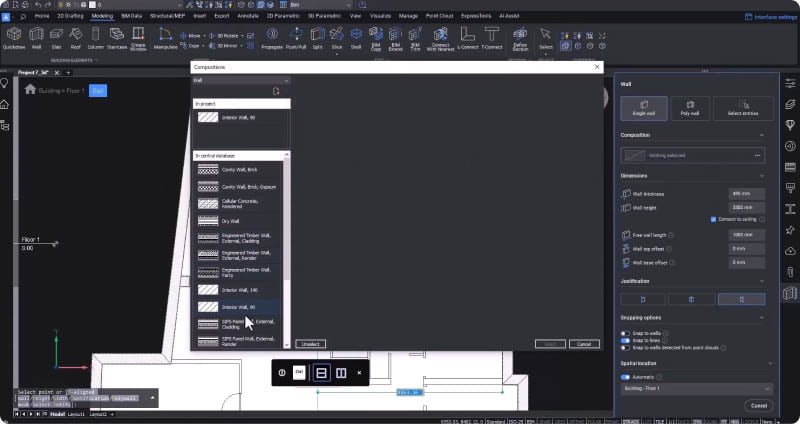Viewport: 800px width, 424px height.
Task: Open the layers panel icon on right
Action: pos(790,104)
